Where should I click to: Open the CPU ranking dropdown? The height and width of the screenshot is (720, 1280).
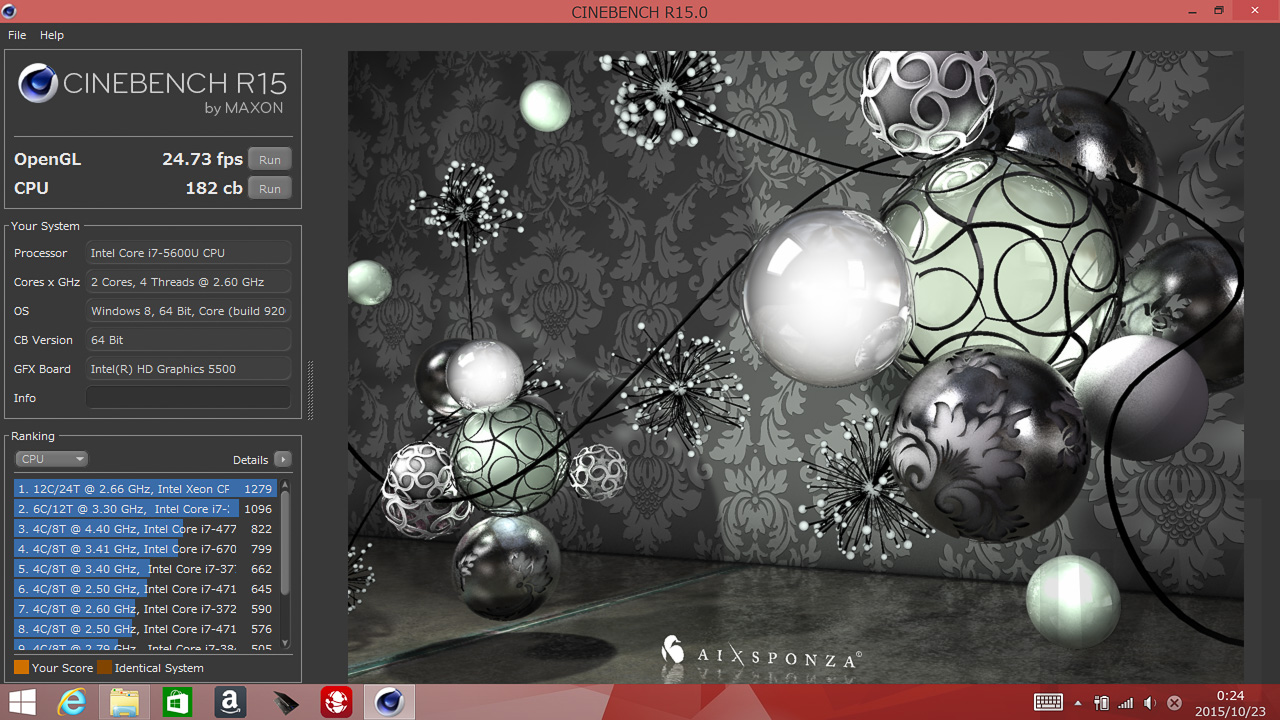point(52,459)
